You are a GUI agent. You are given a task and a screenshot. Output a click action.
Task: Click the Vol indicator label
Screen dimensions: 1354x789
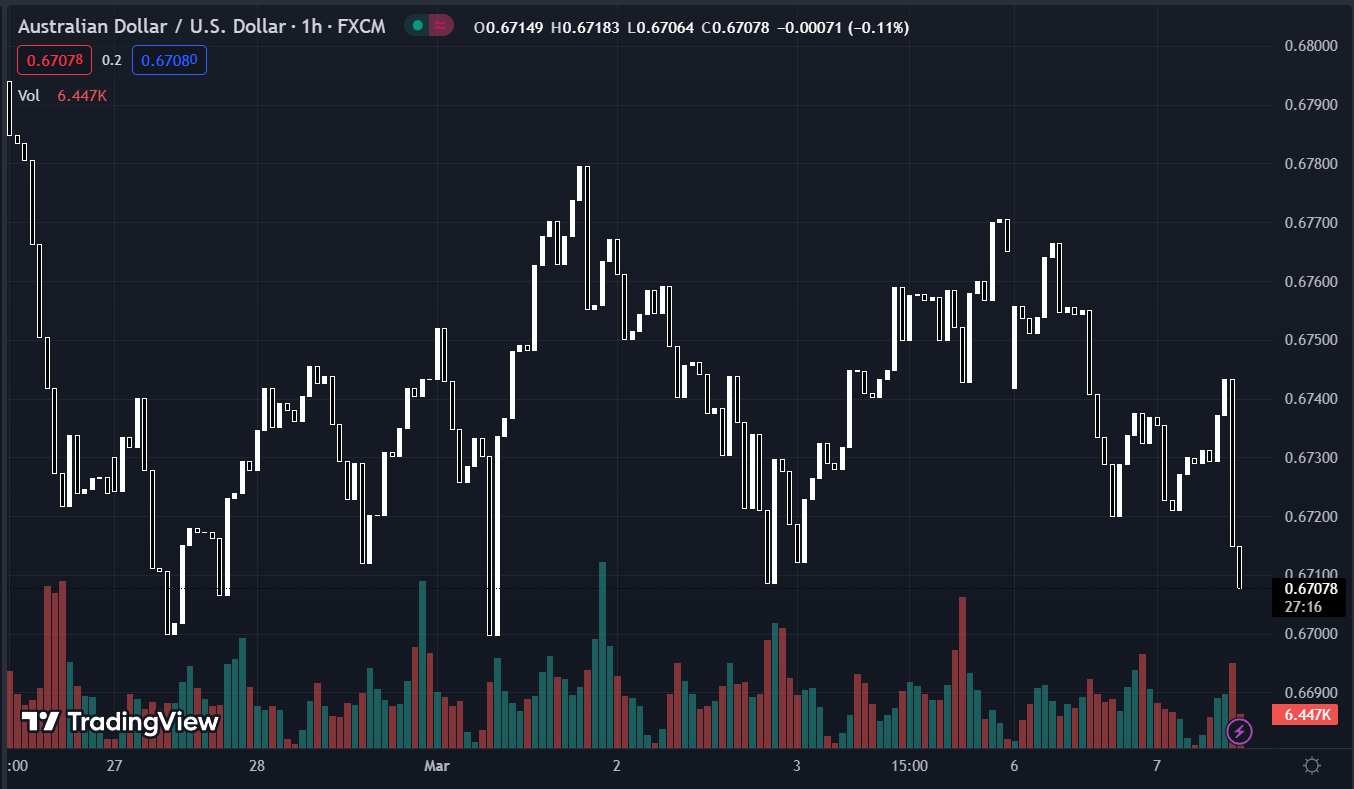[x=29, y=95]
